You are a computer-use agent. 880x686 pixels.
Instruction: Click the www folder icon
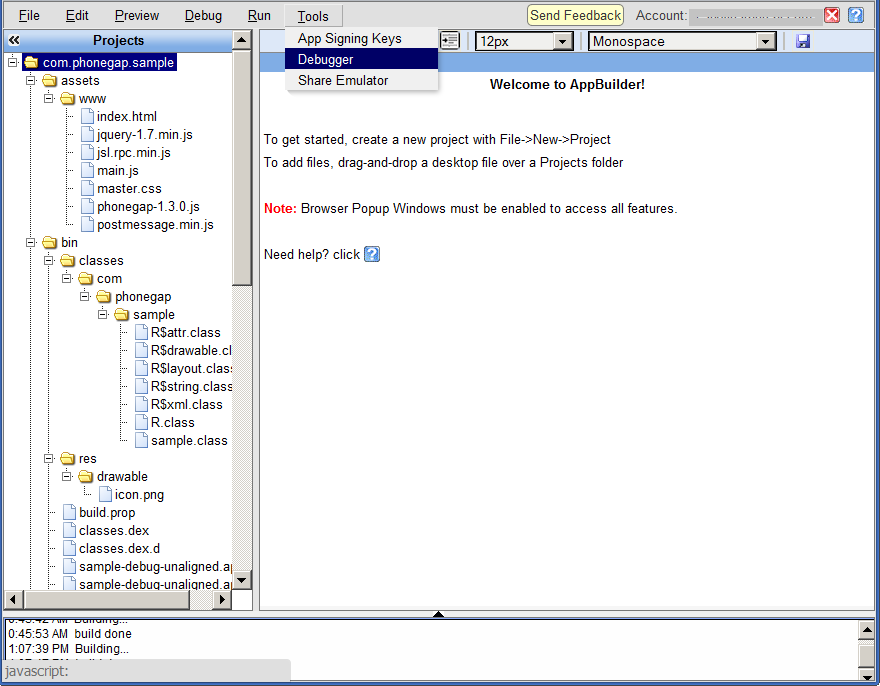point(67,98)
